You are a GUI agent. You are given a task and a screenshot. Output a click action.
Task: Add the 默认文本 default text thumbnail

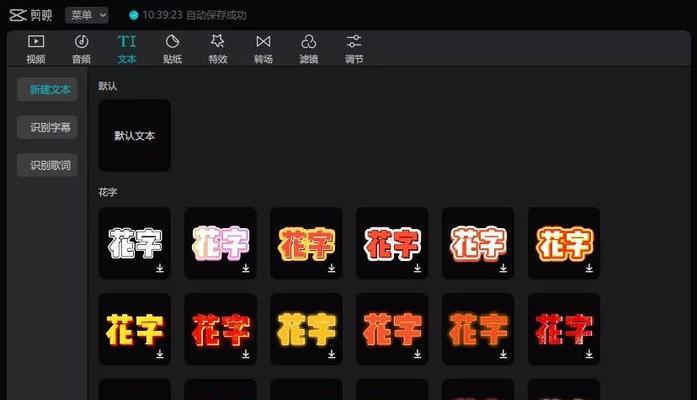[135, 135]
